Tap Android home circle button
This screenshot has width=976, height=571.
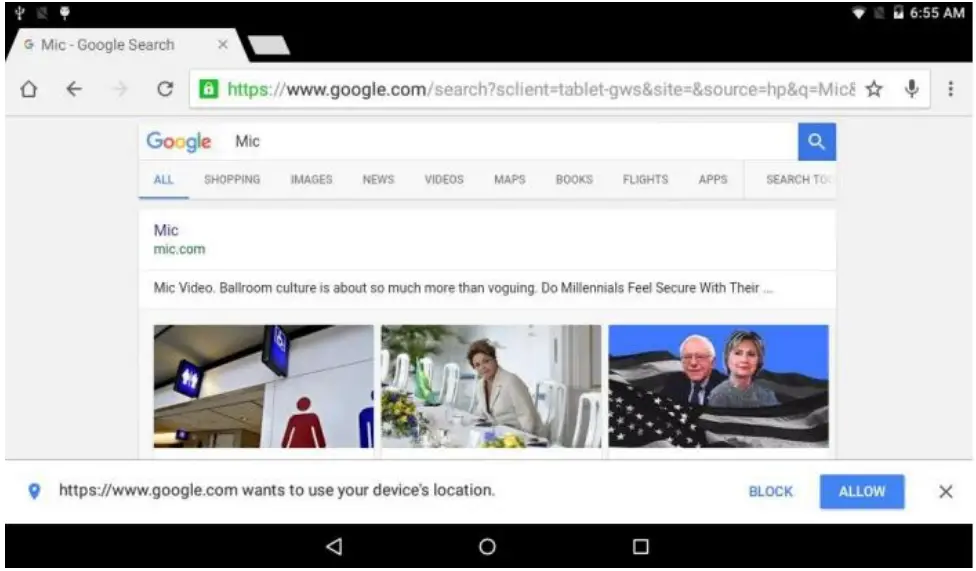pyautogui.click(x=487, y=547)
